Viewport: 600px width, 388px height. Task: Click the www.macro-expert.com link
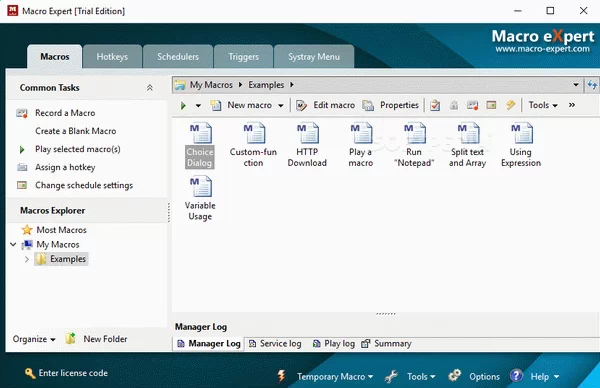(x=542, y=49)
